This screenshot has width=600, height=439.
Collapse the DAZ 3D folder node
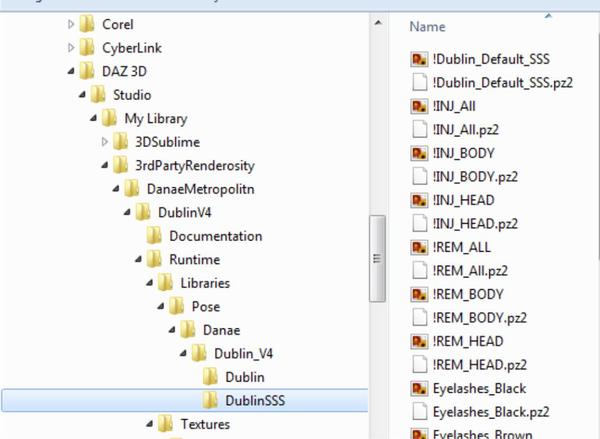pyautogui.click(x=71, y=71)
